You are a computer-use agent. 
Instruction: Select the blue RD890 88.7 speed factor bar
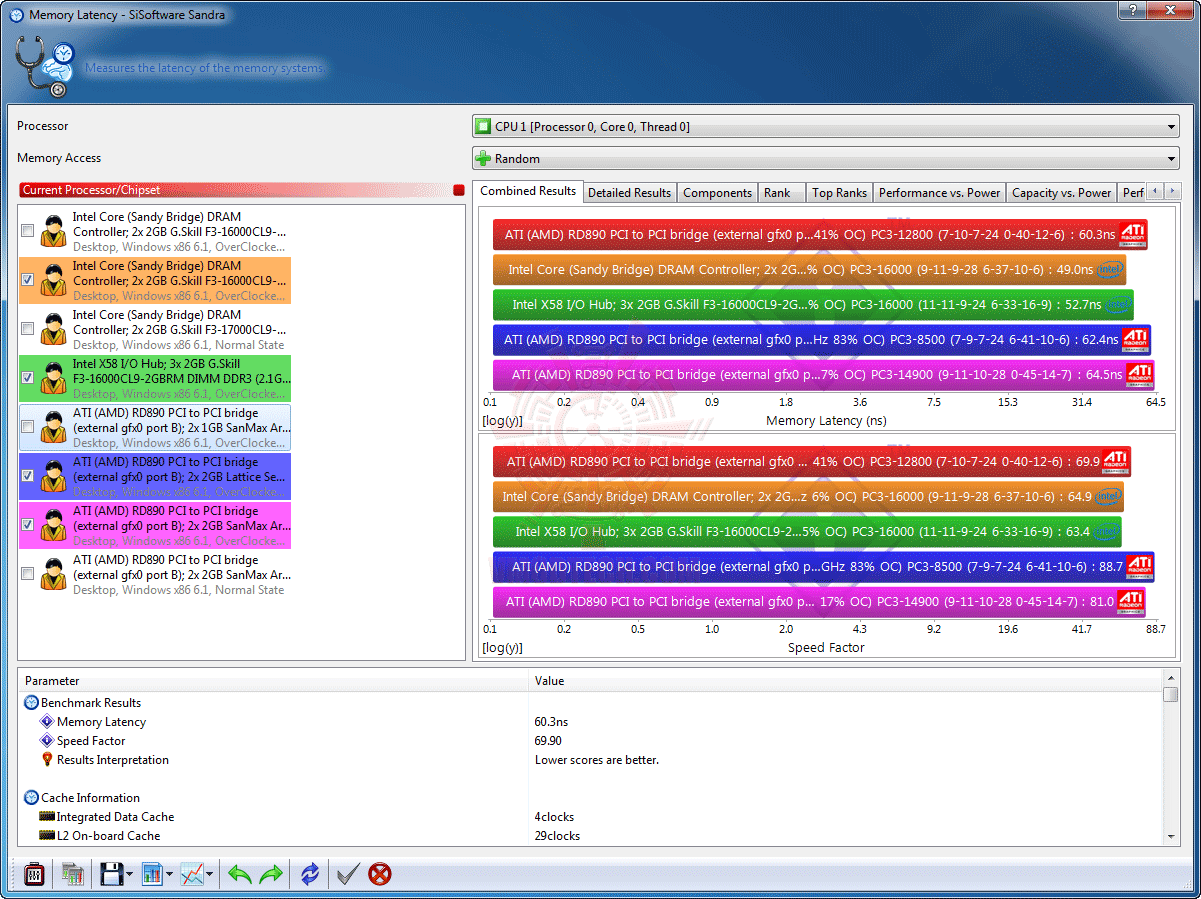823,567
